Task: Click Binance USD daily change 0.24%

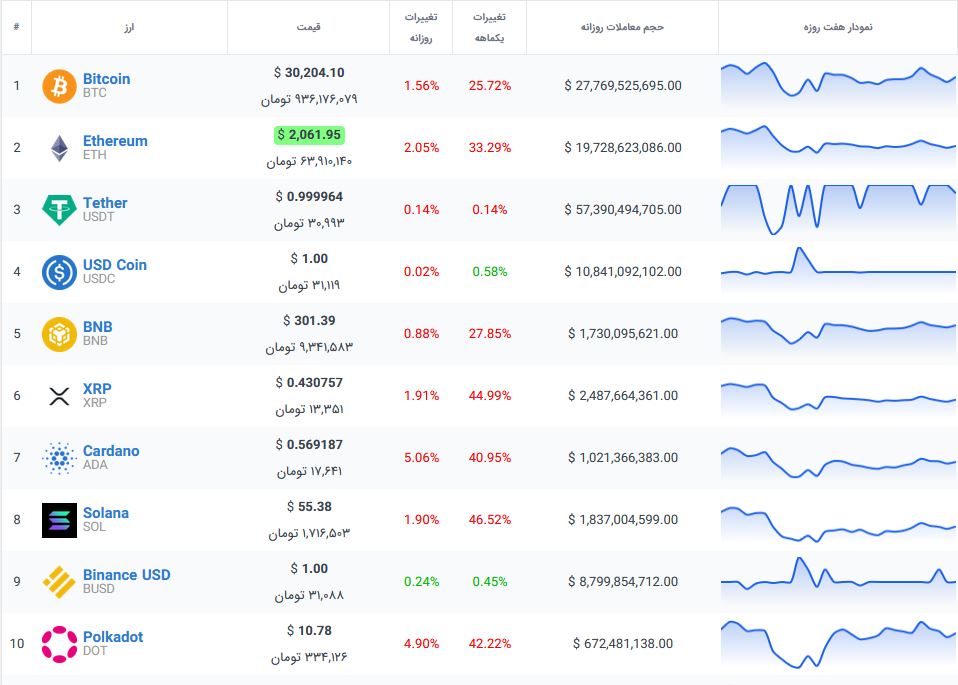Action: click(422, 582)
